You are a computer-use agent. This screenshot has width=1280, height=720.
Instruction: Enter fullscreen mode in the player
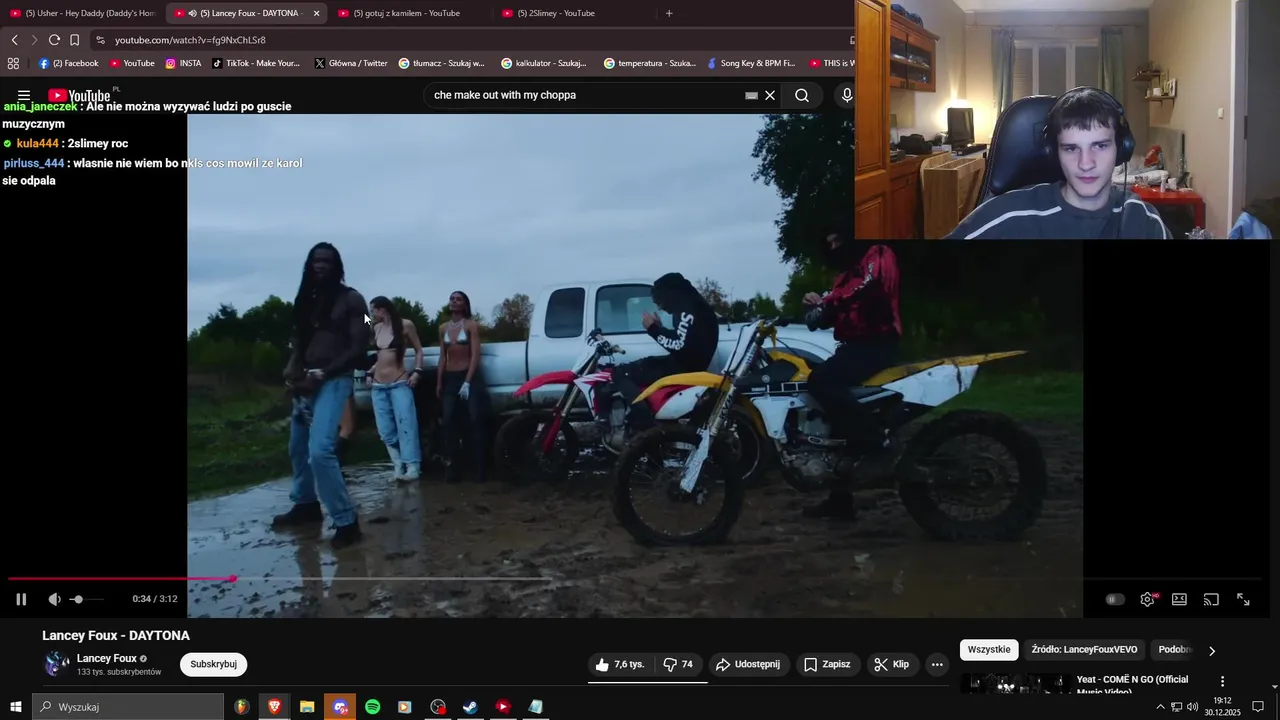click(x=1243, y=599)
